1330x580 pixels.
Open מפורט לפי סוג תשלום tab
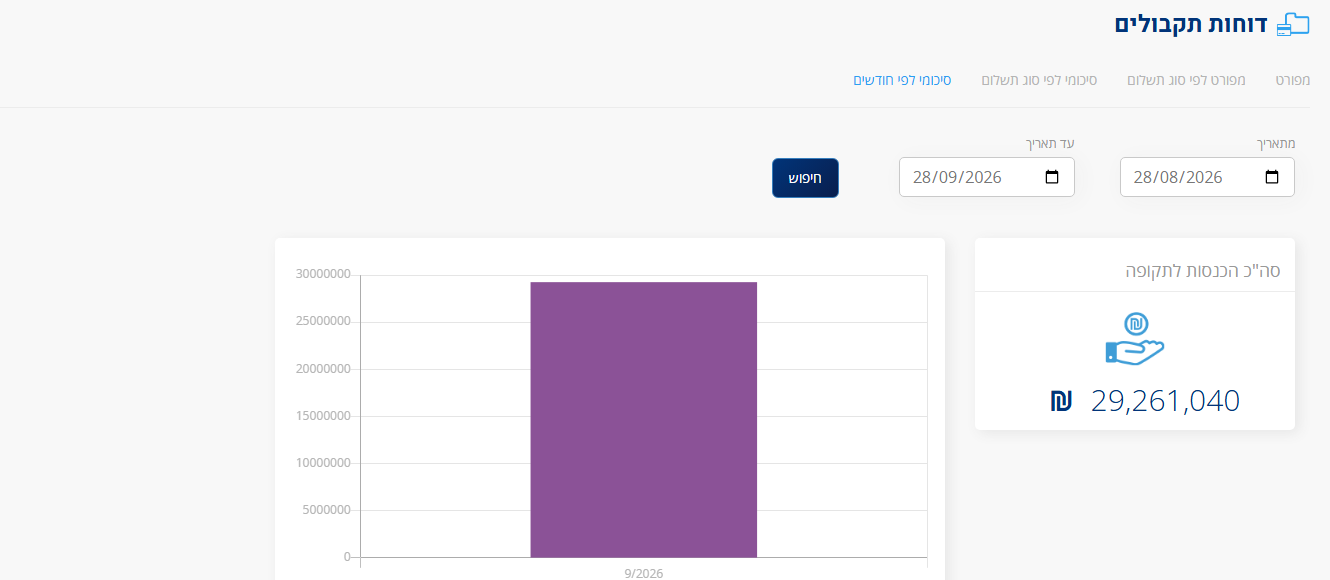point(1186,79)
